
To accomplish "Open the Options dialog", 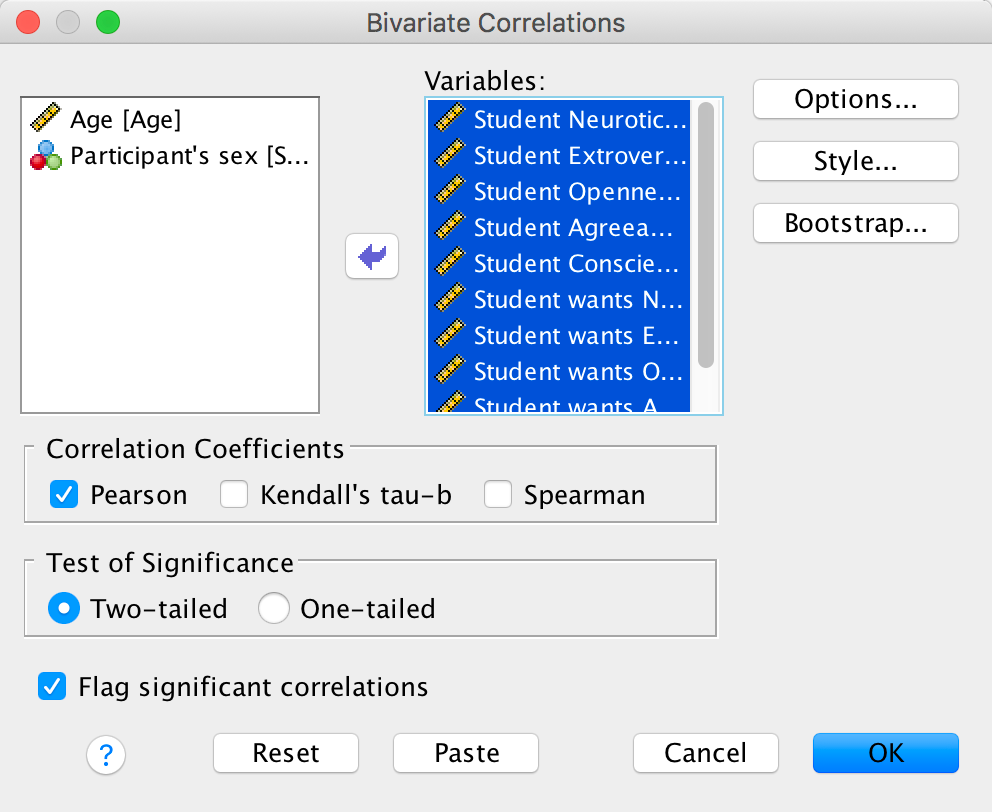I will pos(855,99).
